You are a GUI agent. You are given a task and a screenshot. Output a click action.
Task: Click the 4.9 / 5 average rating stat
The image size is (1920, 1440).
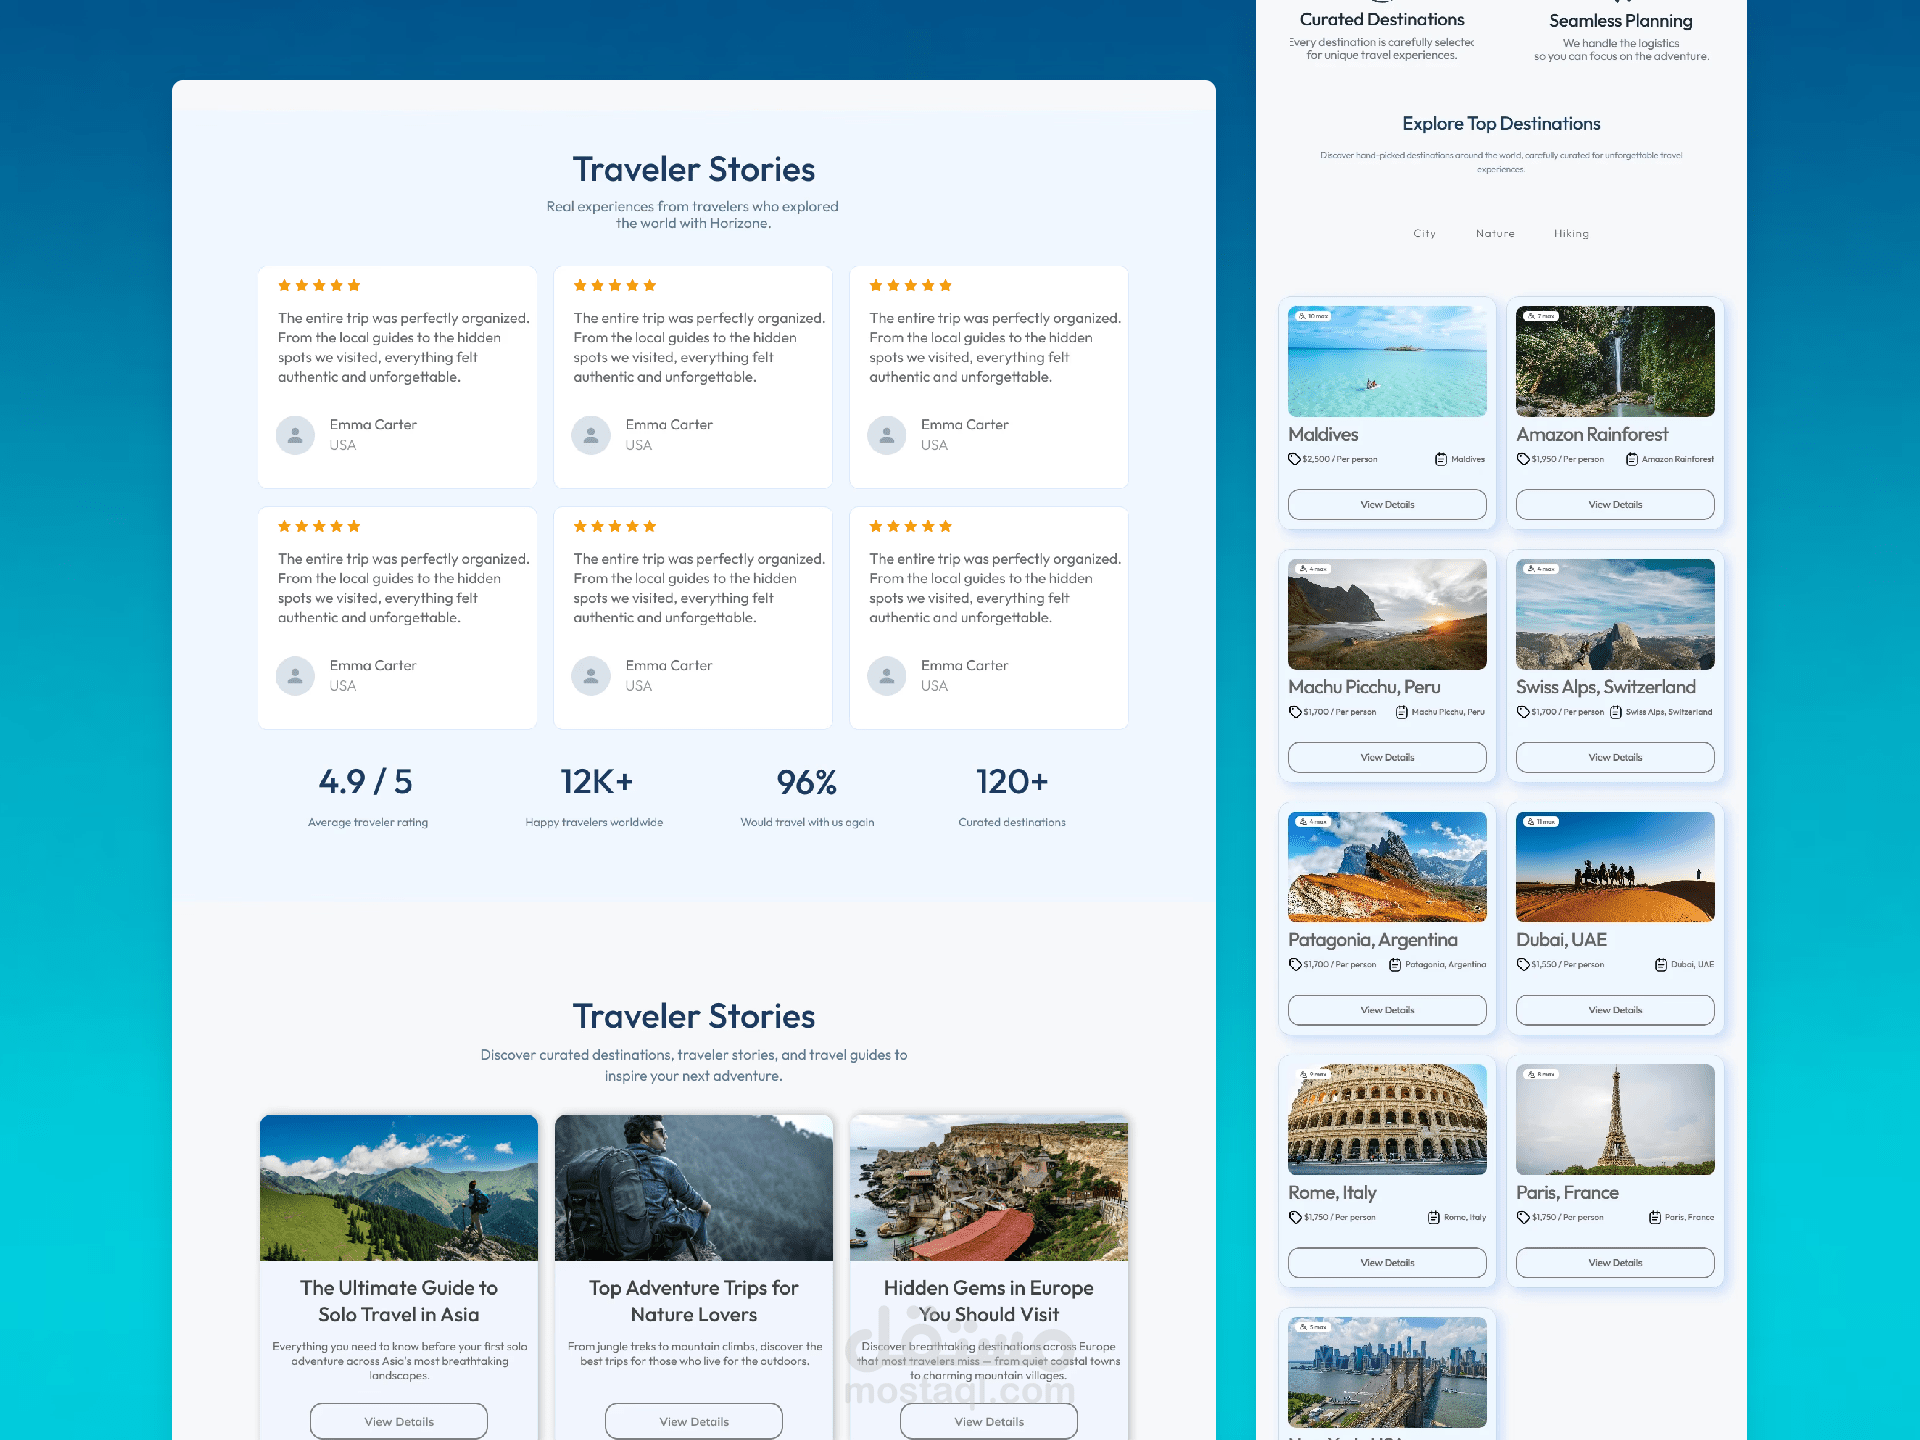click(366, 782)
